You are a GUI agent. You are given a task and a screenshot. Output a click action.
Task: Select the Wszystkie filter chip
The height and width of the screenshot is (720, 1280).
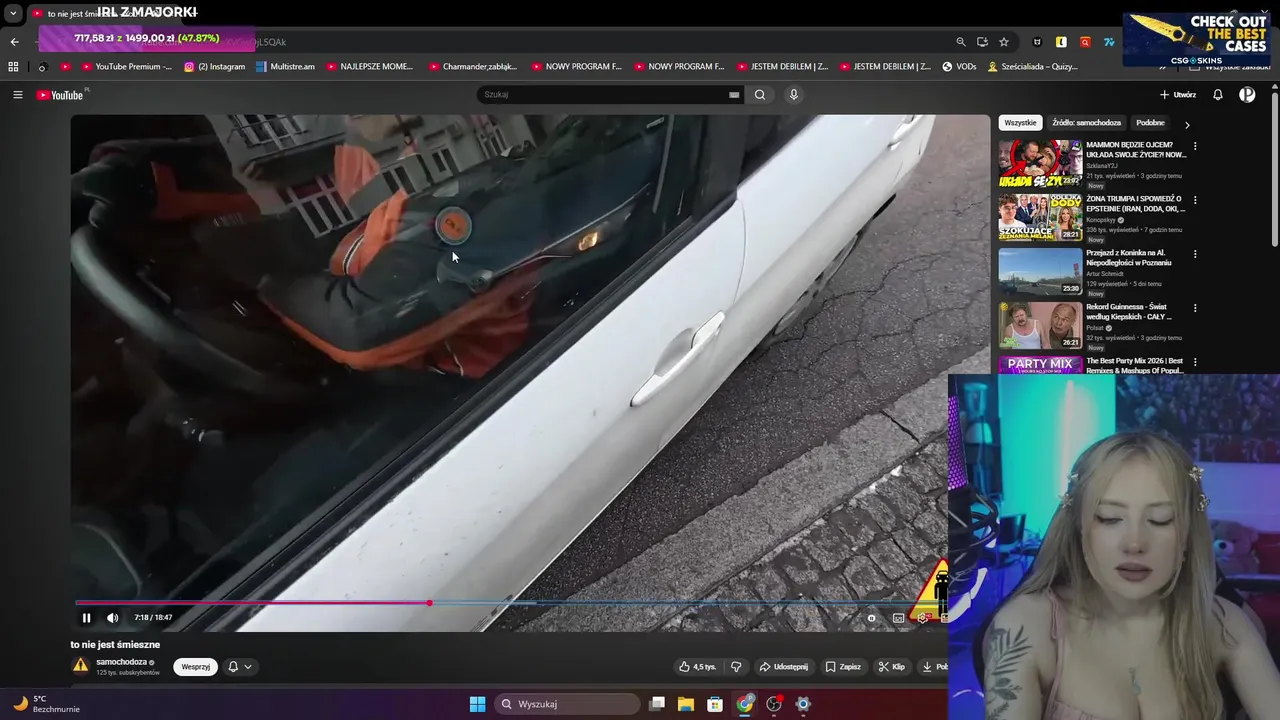(x=1020, y=123)
